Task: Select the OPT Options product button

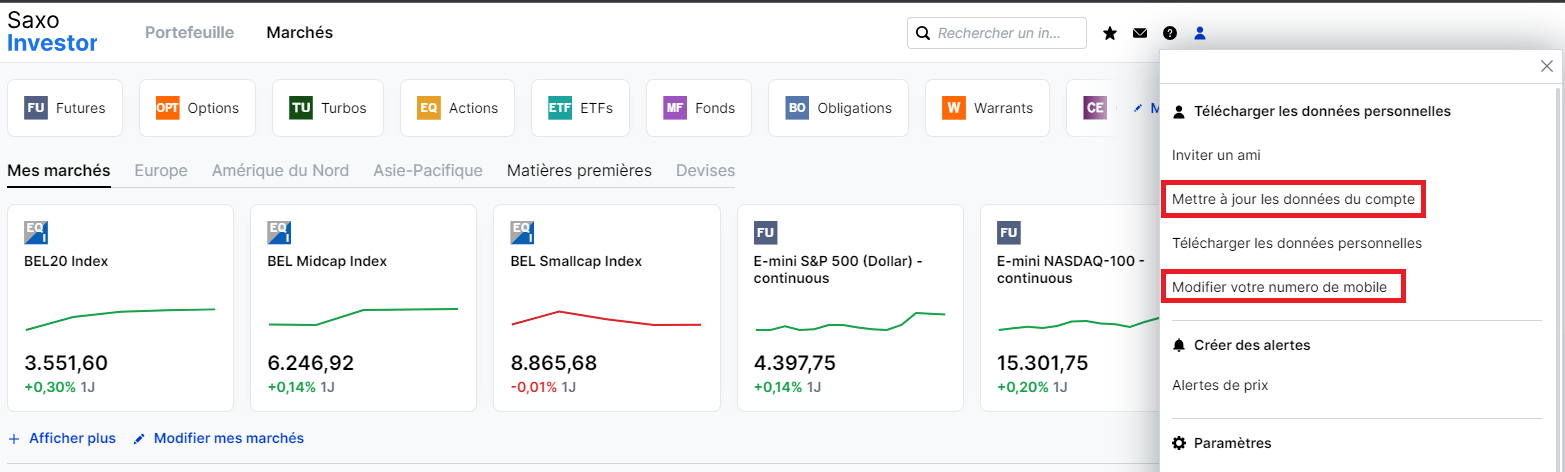Action: [x=197, y=108]
